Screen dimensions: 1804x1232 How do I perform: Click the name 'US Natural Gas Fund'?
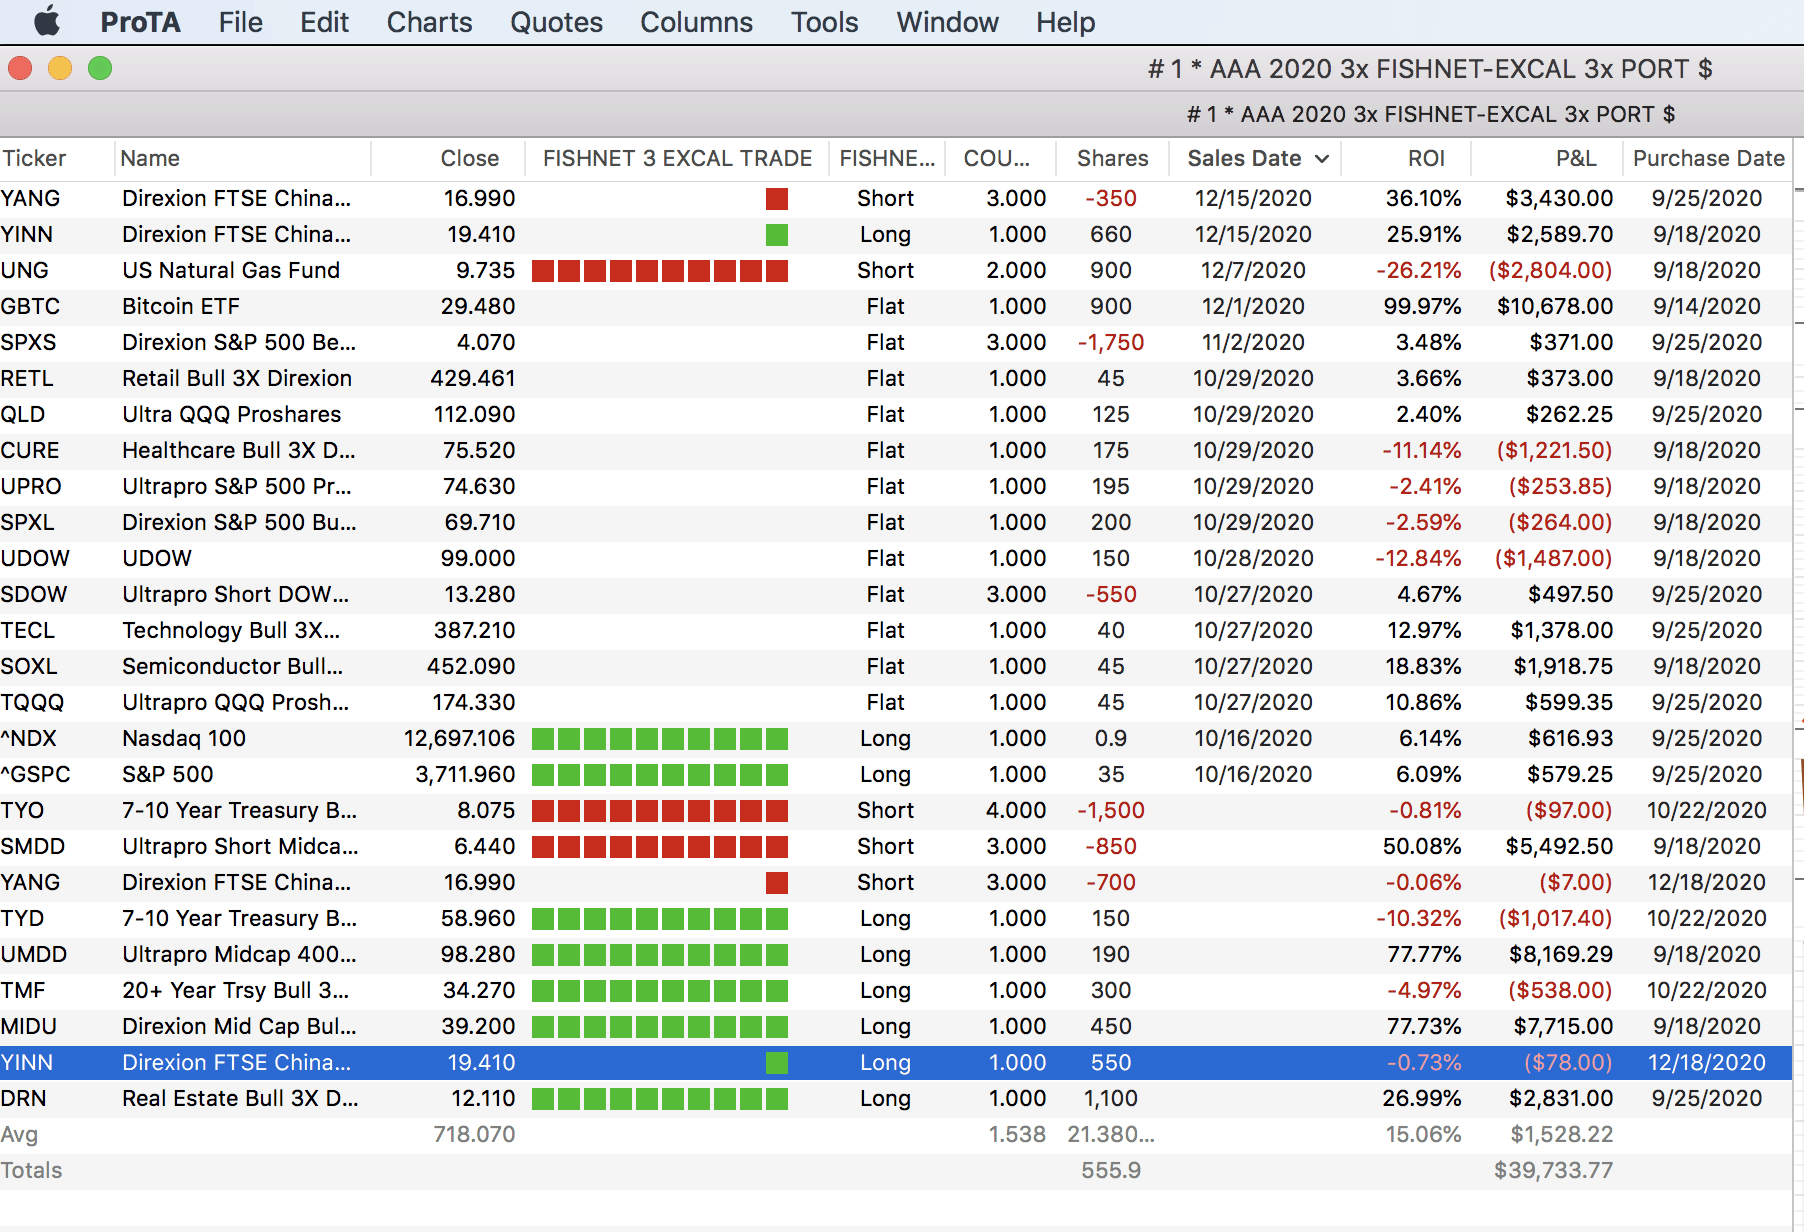point(231,270)
